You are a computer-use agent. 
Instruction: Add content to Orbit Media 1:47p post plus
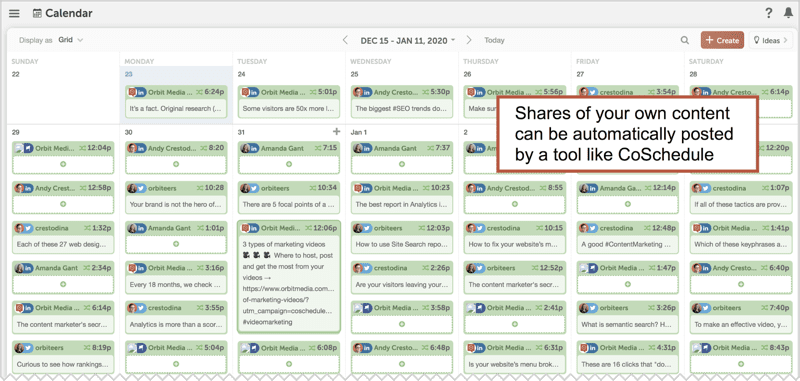point(628,284)
